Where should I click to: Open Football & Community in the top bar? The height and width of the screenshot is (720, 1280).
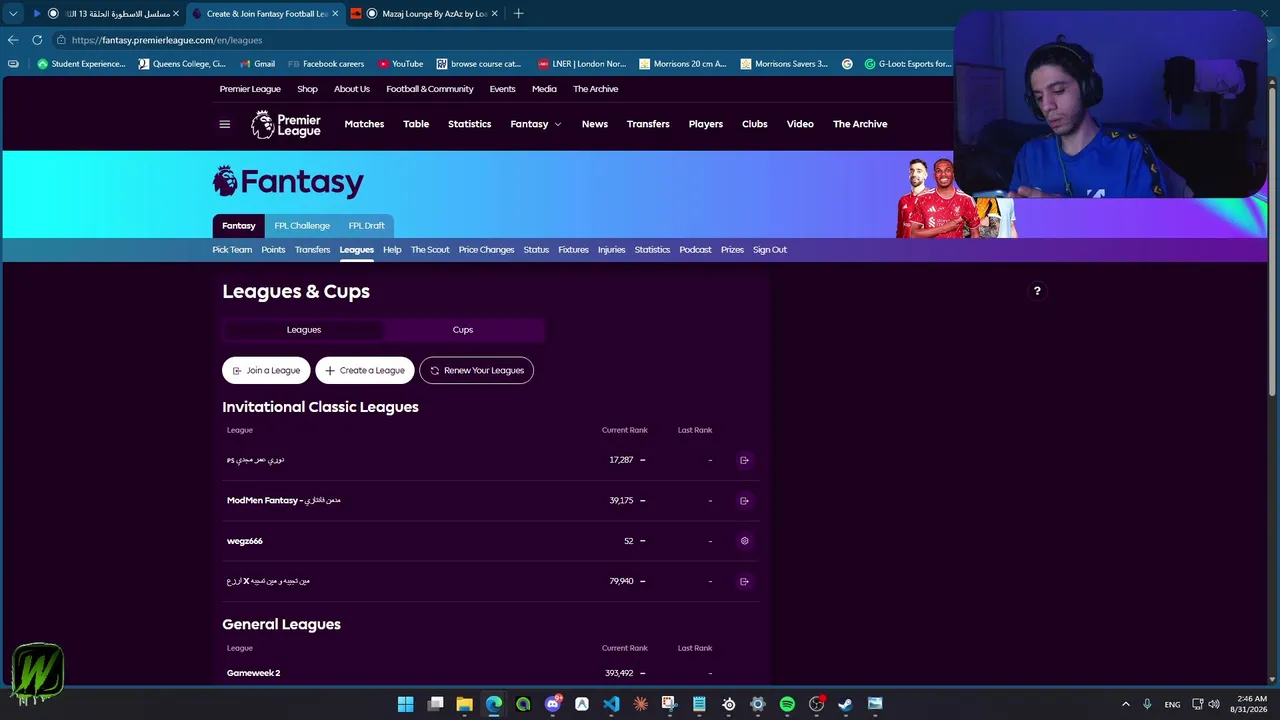click(x=430, y=89)
